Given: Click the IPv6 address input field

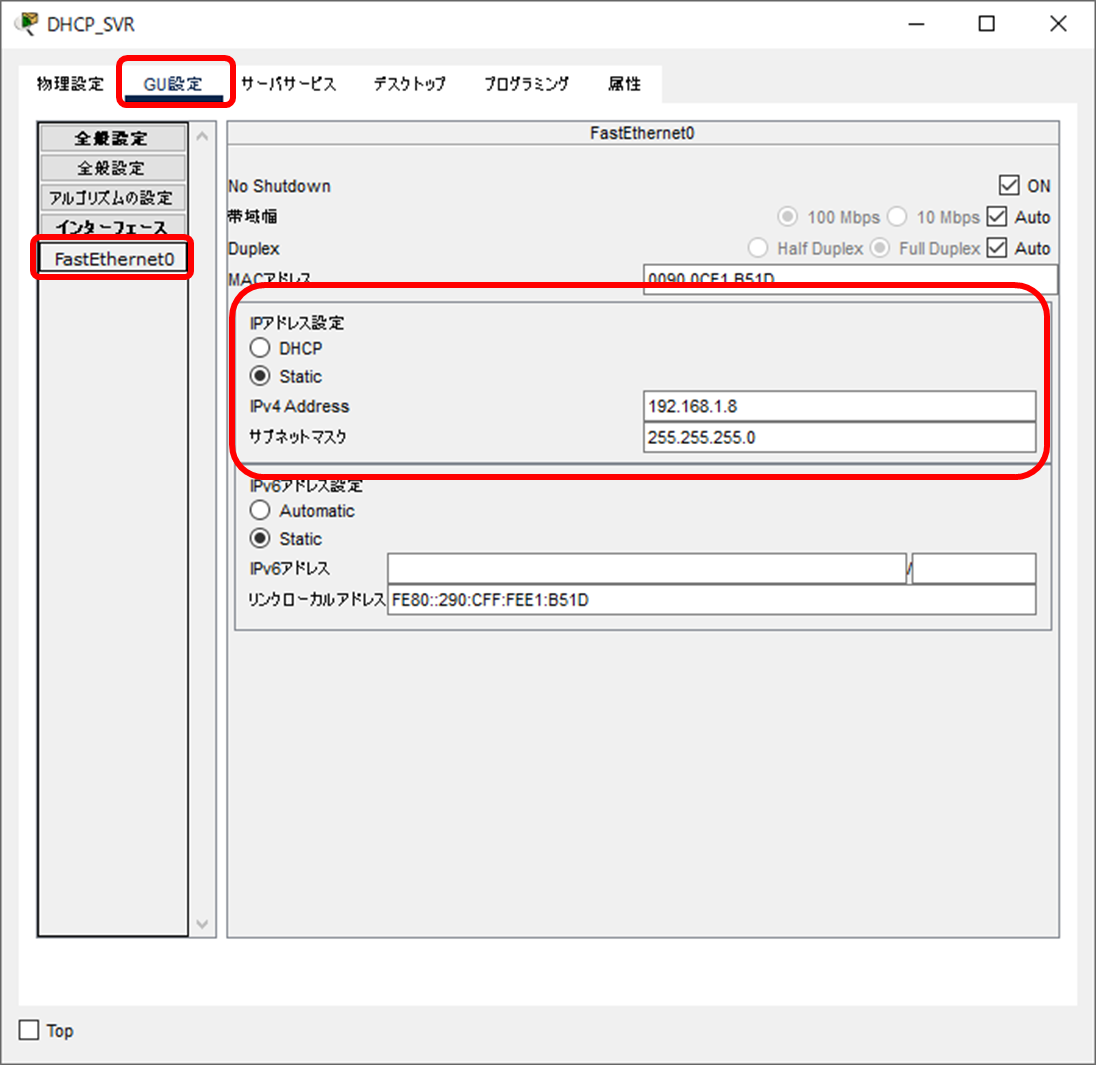Looking at the screenshot, I should coord(647,569).
